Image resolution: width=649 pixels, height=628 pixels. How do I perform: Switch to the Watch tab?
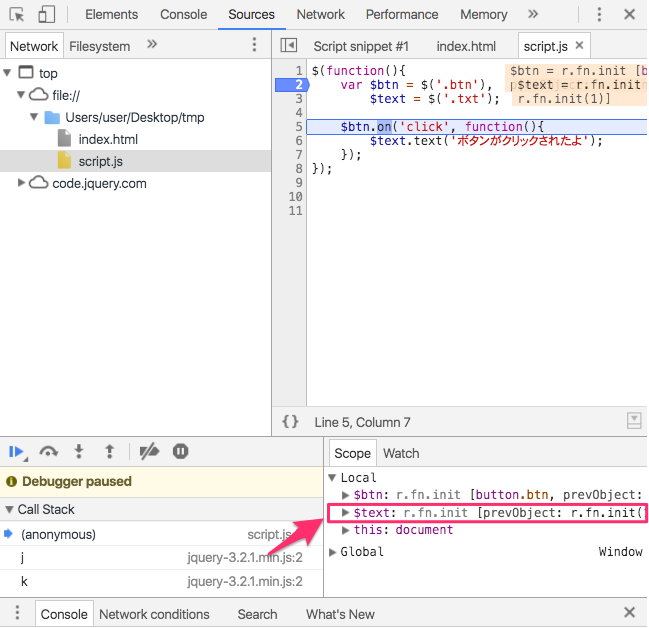pos(401,453)
